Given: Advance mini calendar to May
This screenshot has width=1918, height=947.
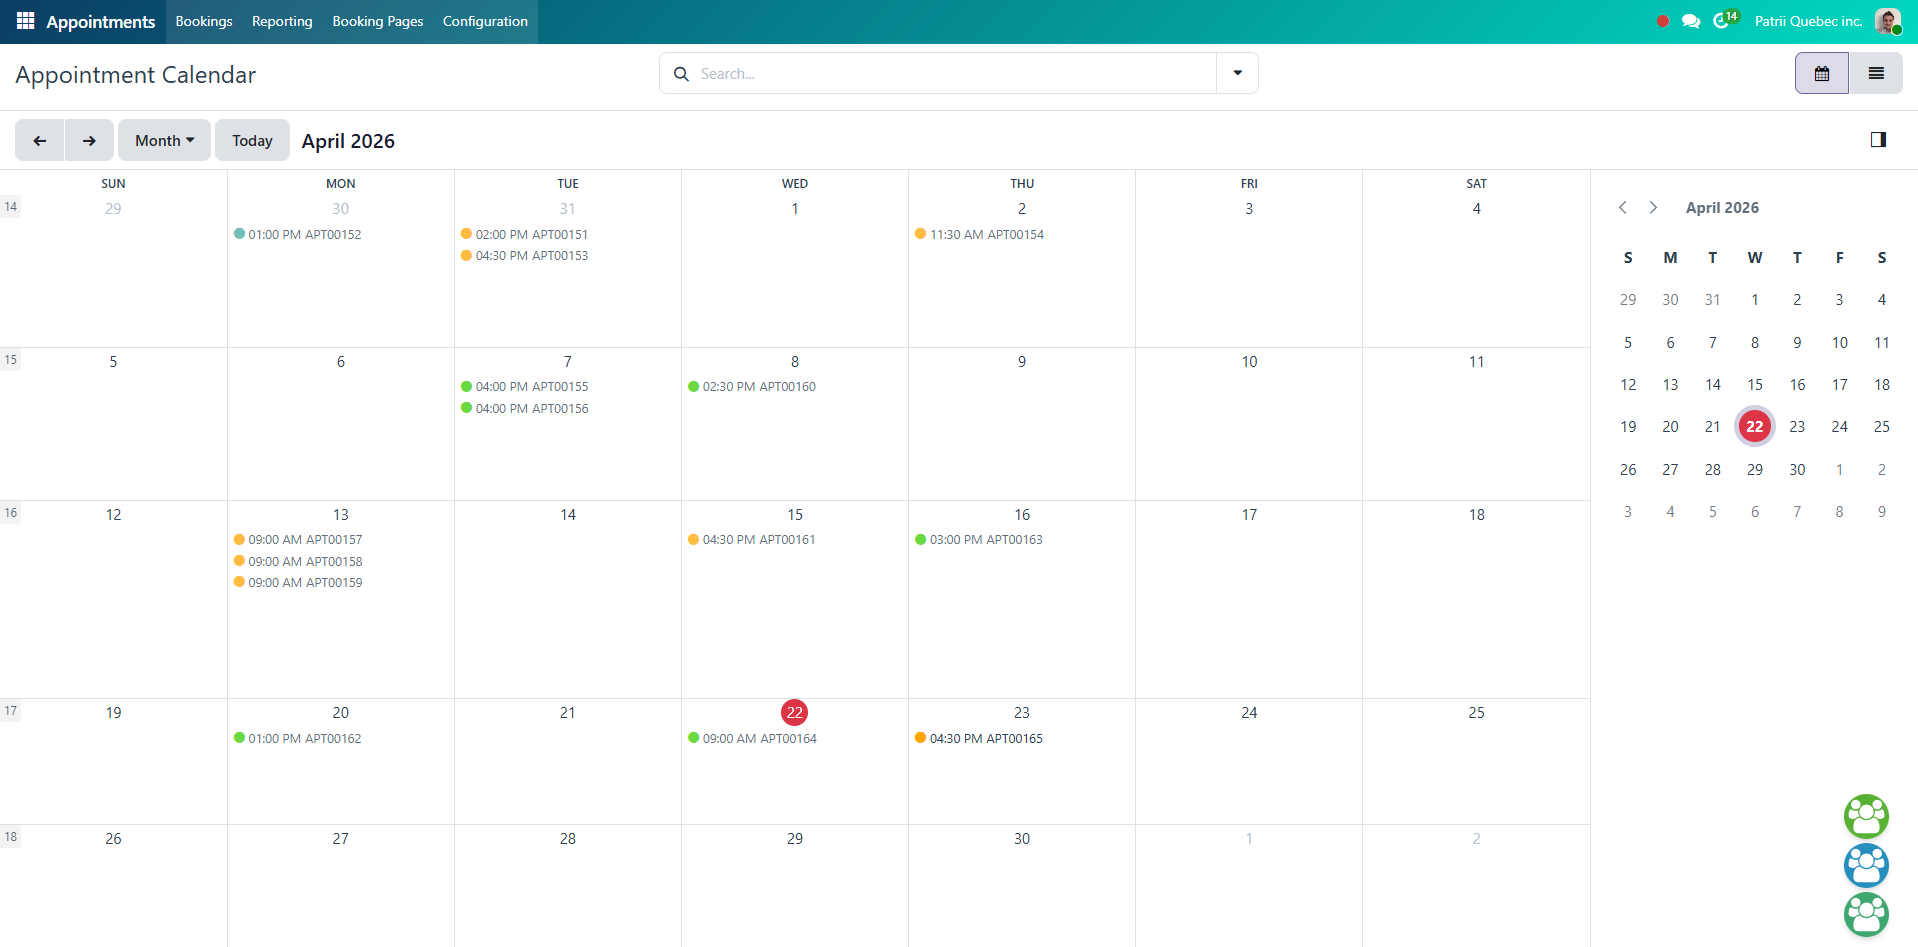Looking at the screenshot, I should (1653, 207).
